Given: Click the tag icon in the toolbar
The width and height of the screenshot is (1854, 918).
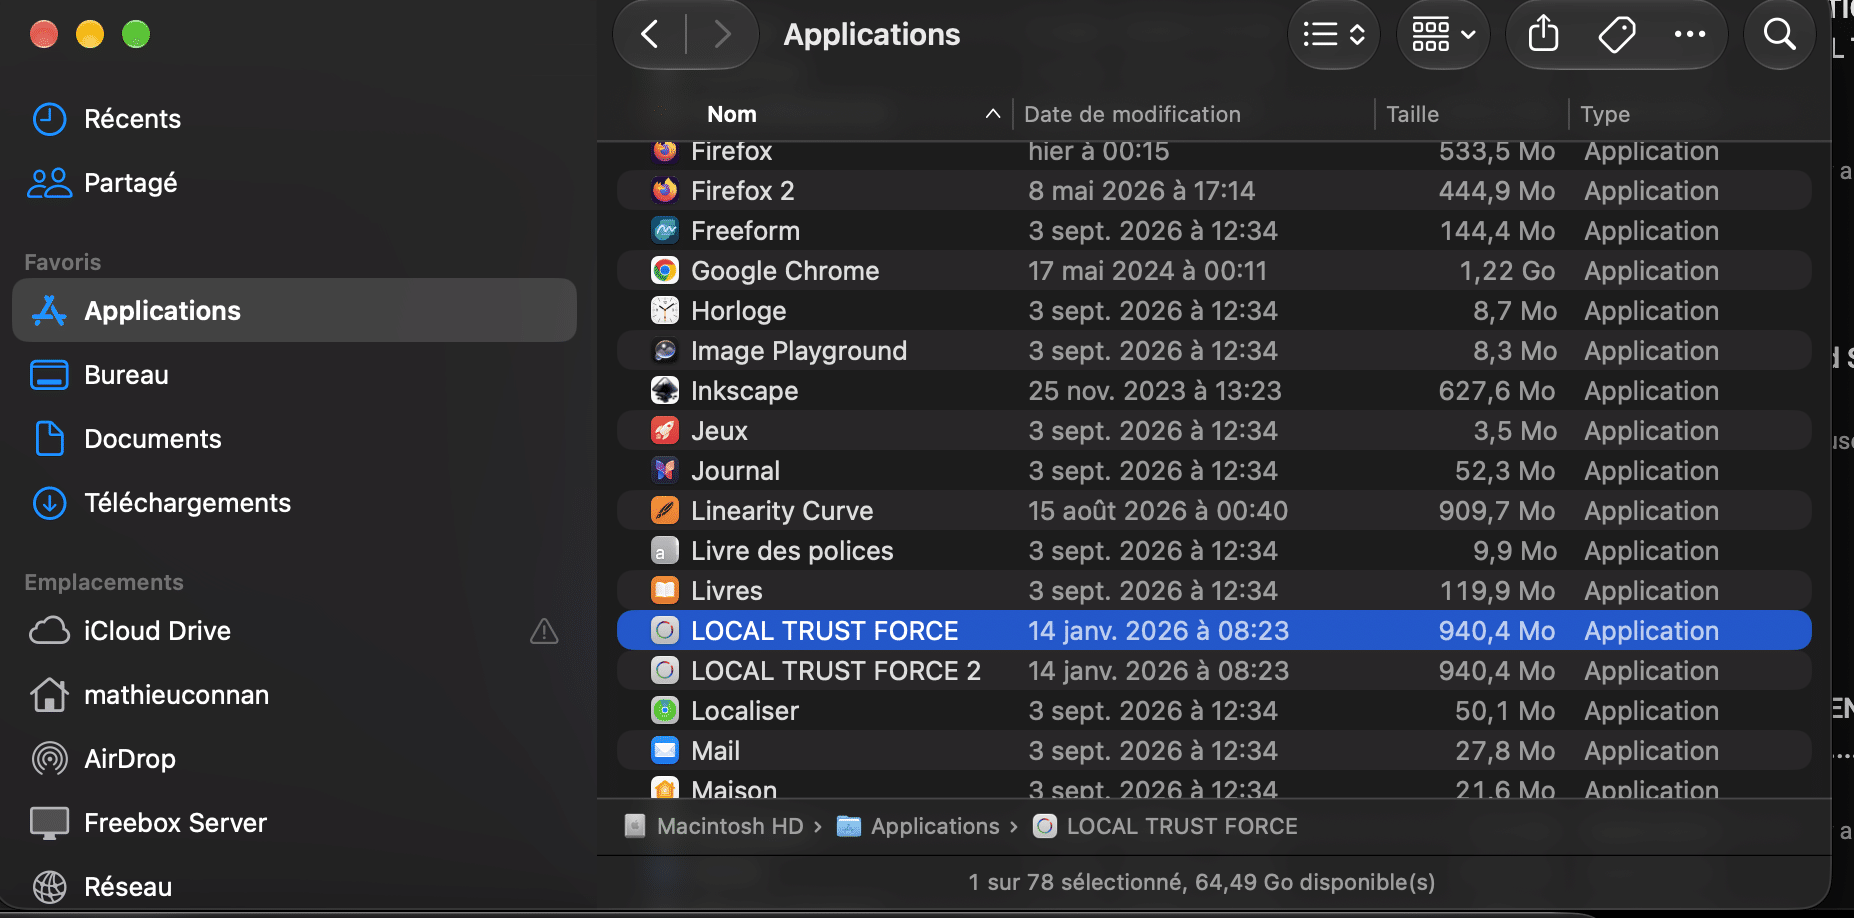Looking at the screenshot, I should (1617, 35).
